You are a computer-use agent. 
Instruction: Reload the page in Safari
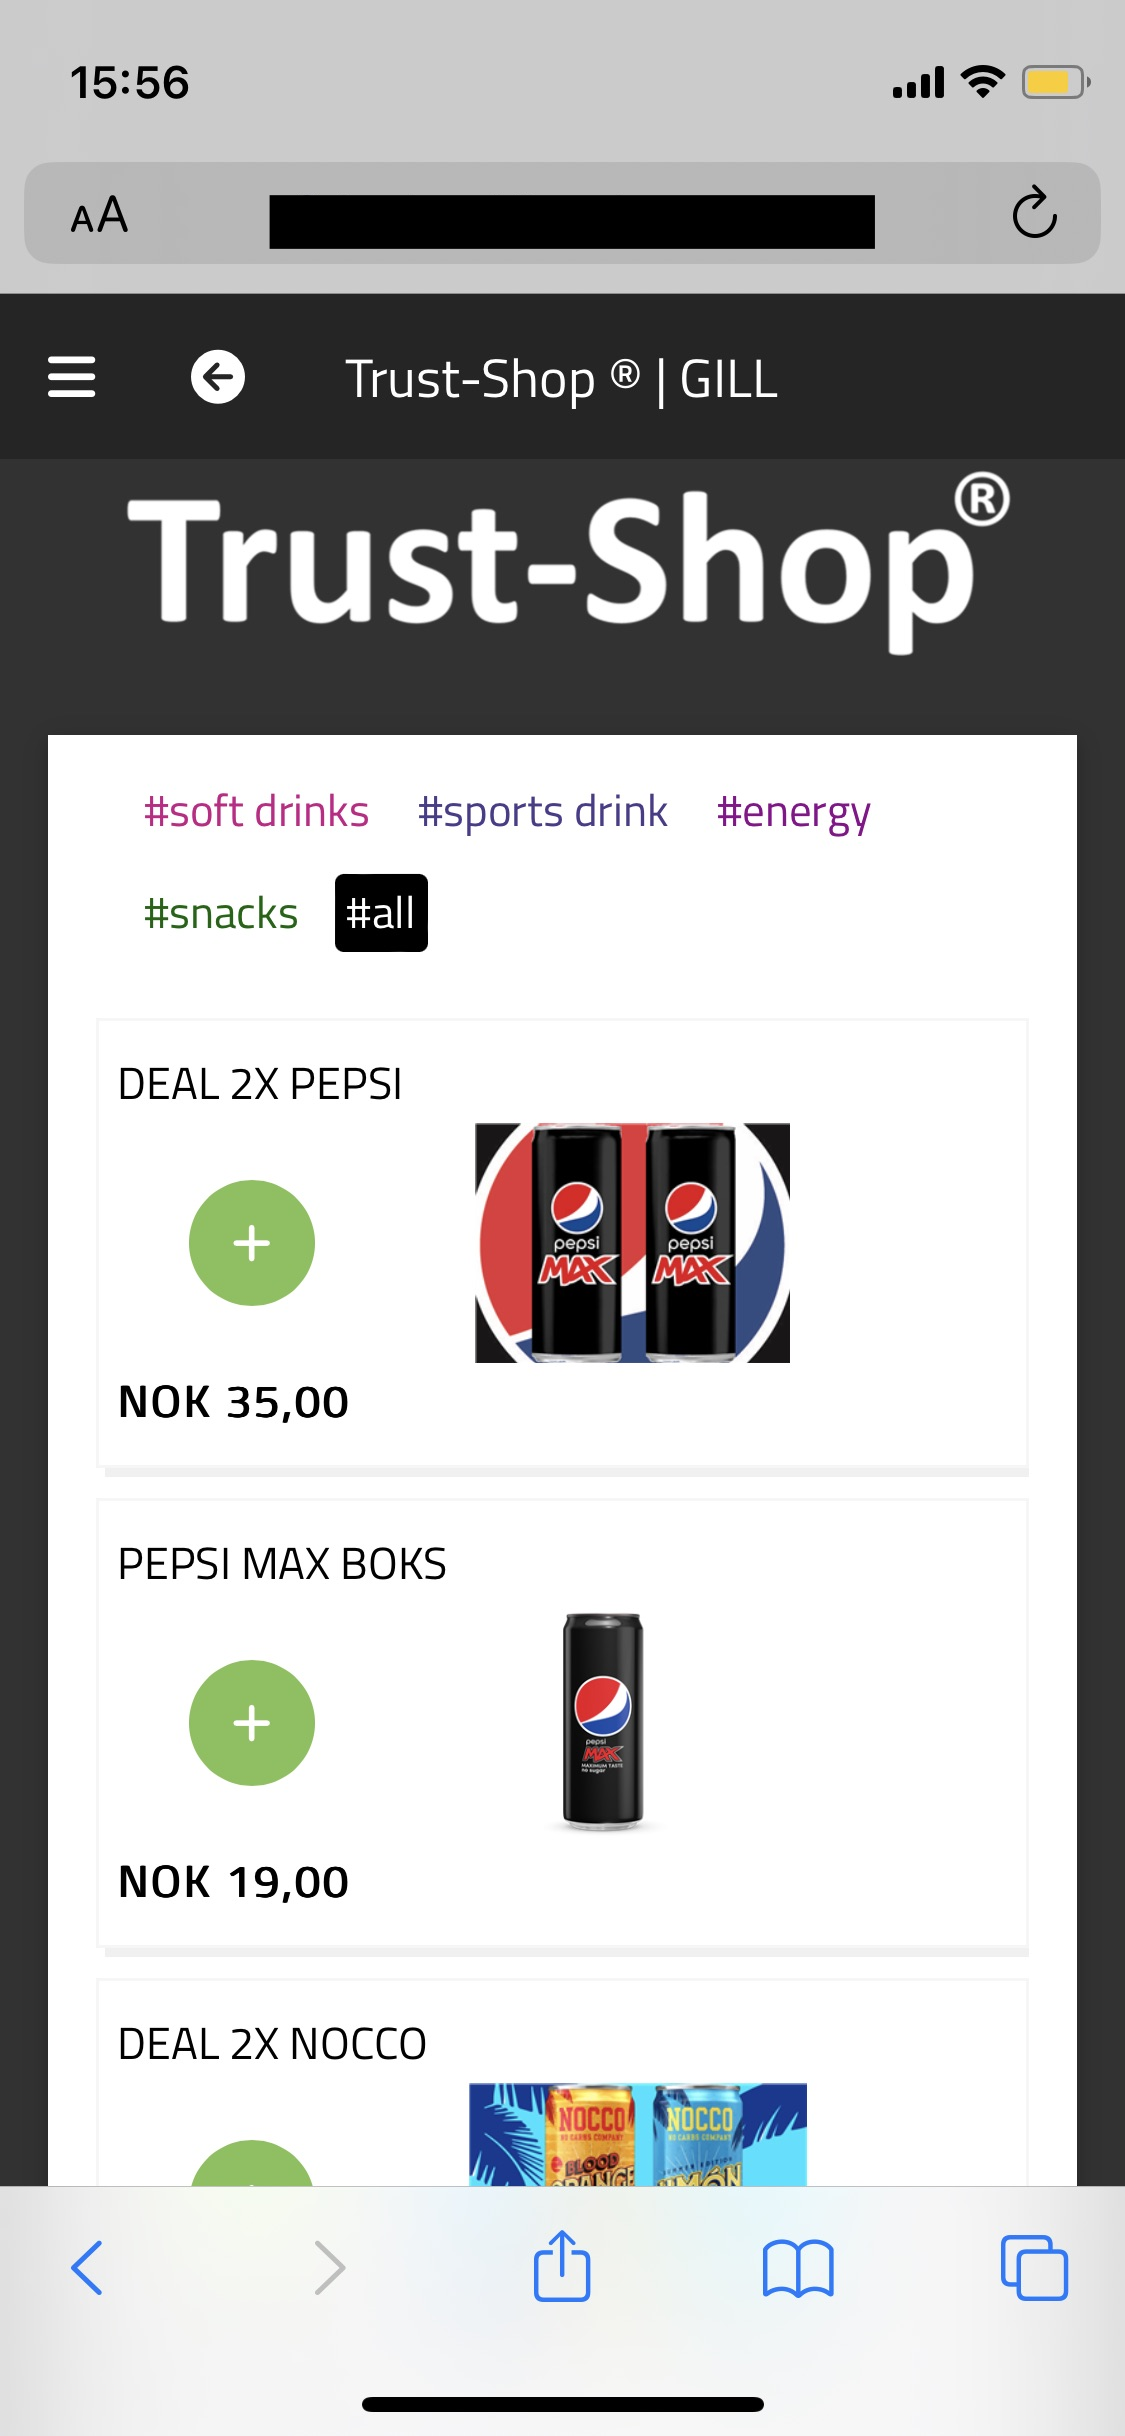tap(1034, 213)
